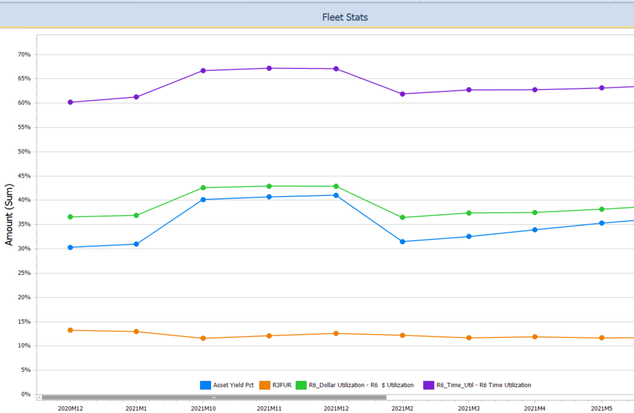This screenshot has width=634, height=413.
Task: Click the orange data point at 2021M11
Action: pos(269,336)
